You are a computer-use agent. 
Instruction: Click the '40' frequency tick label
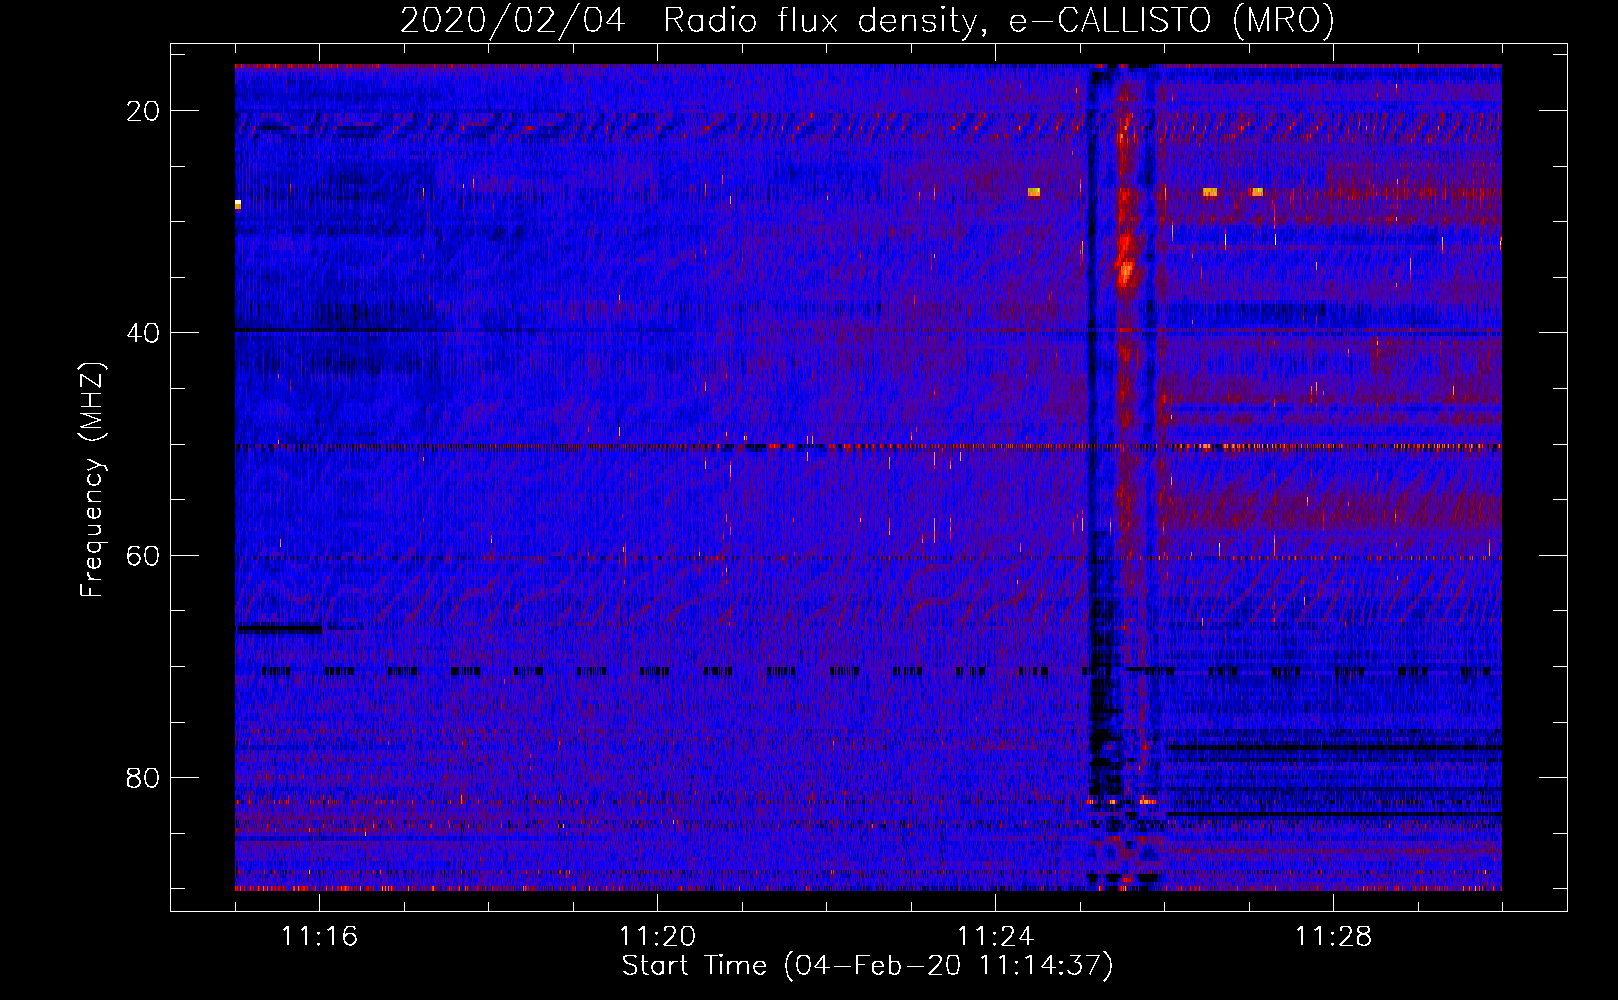pos(143,333)
